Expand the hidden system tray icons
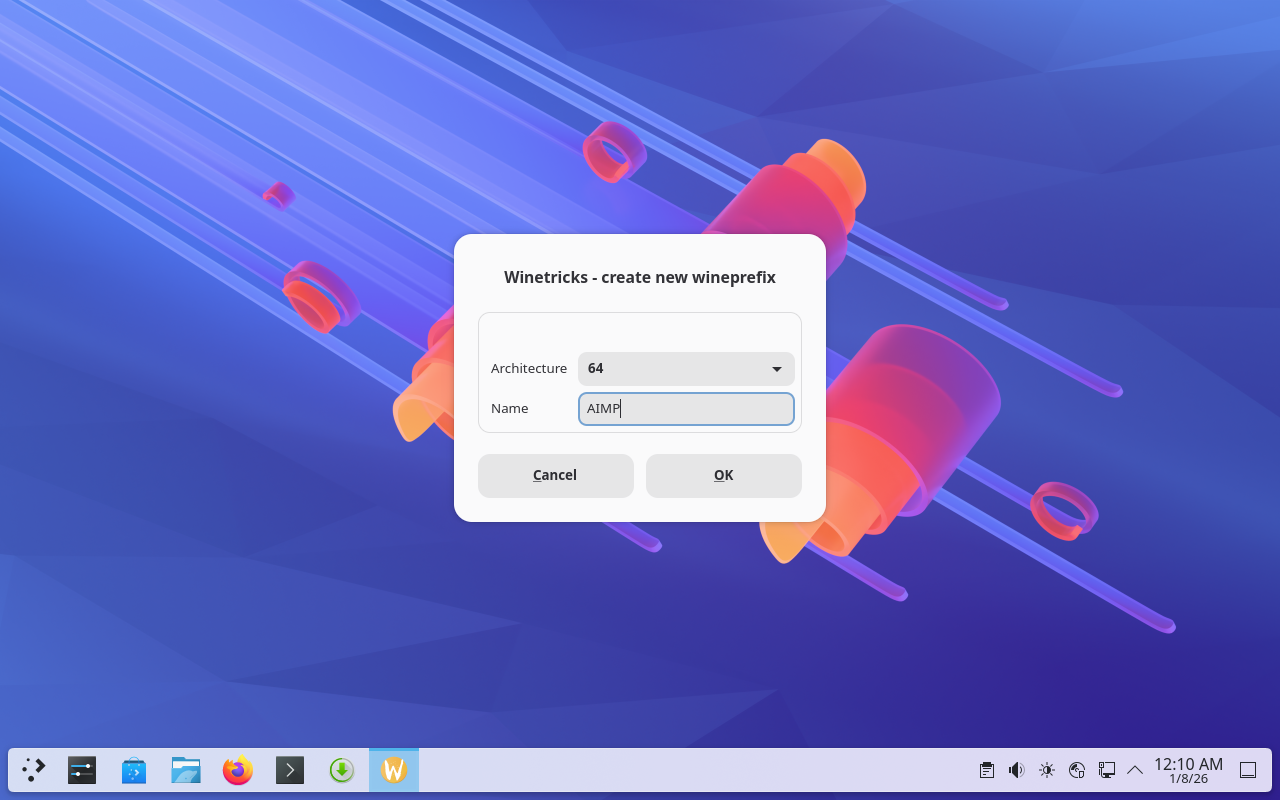 pos(1135,770)
